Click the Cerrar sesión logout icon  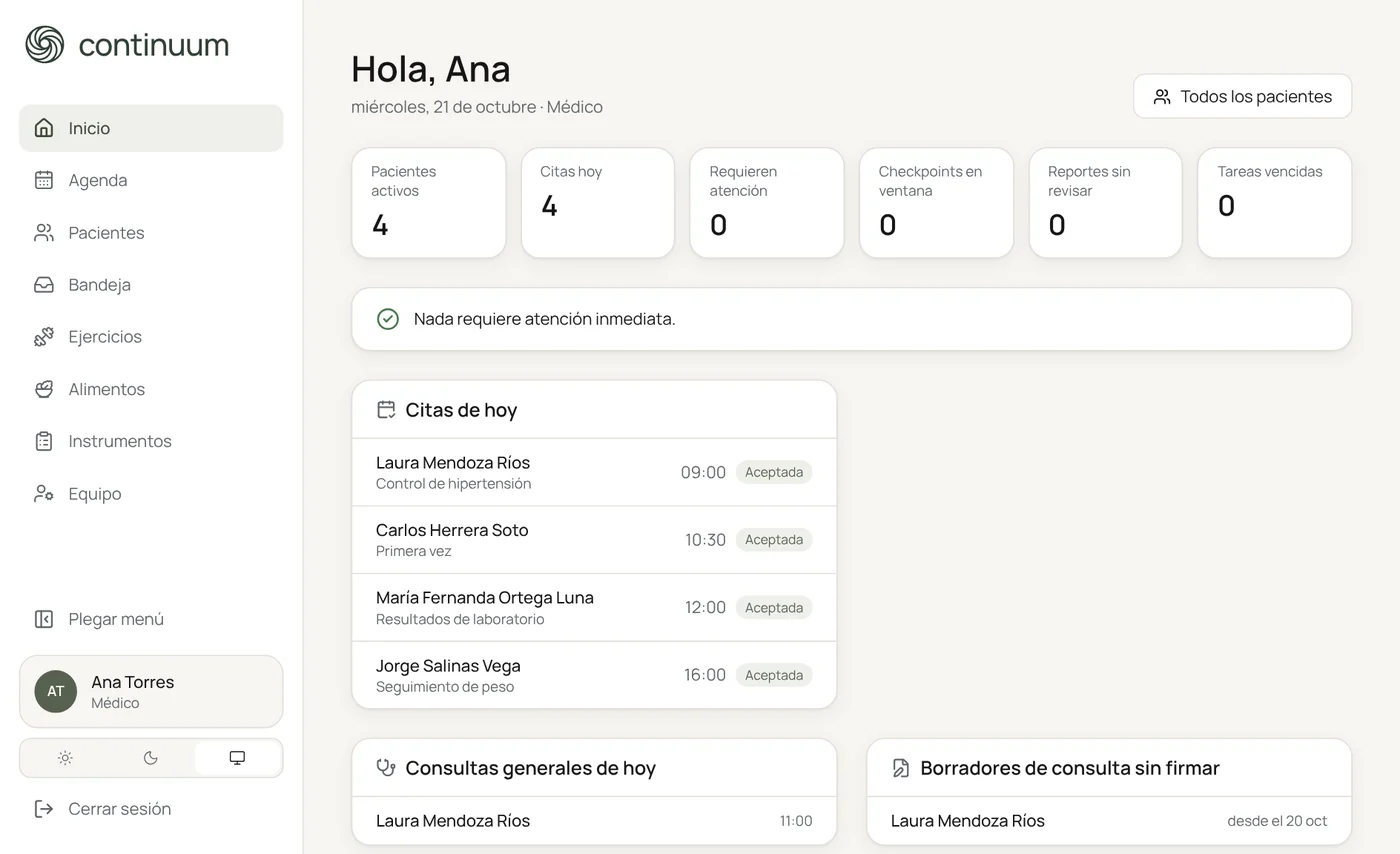pyautogui.click(x=44, y=809)
